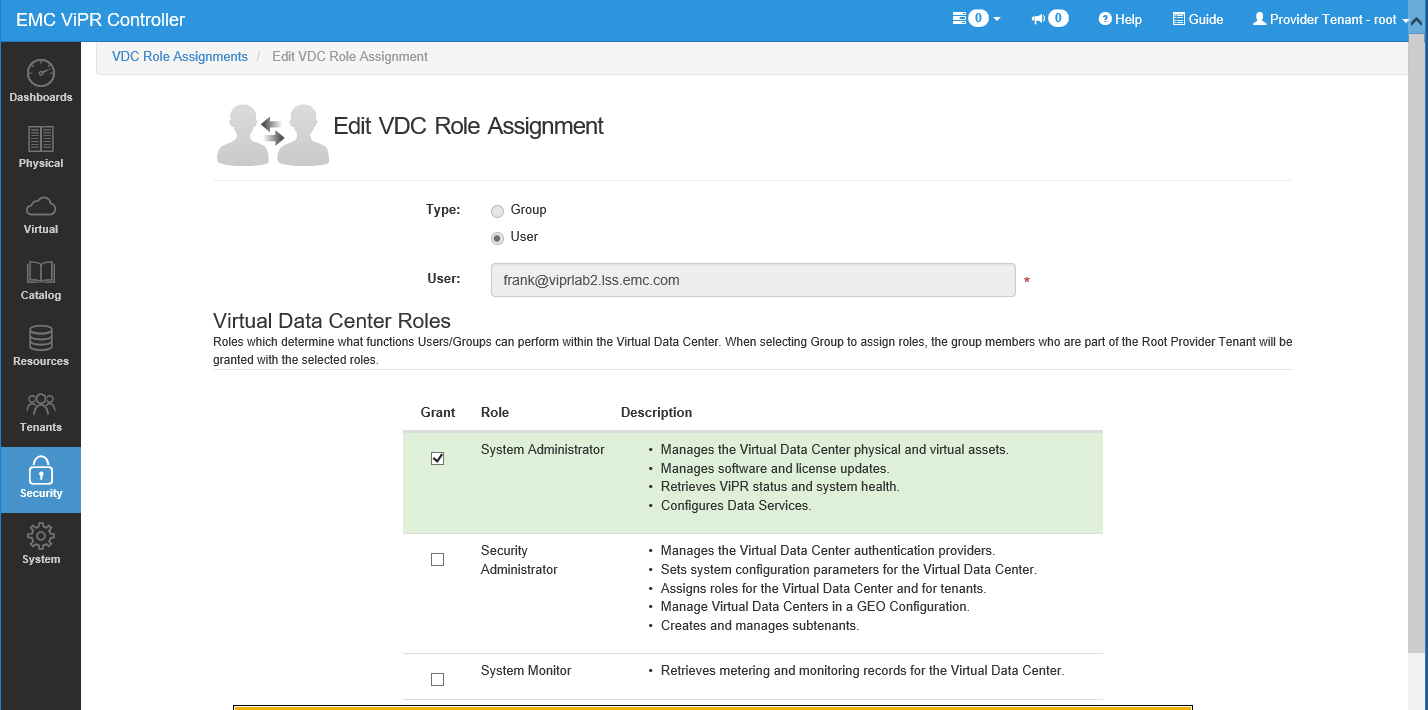
Task: Click 'Edit VDC Role Assignment' breadcrumb text
Action: (x=350, y=57)
